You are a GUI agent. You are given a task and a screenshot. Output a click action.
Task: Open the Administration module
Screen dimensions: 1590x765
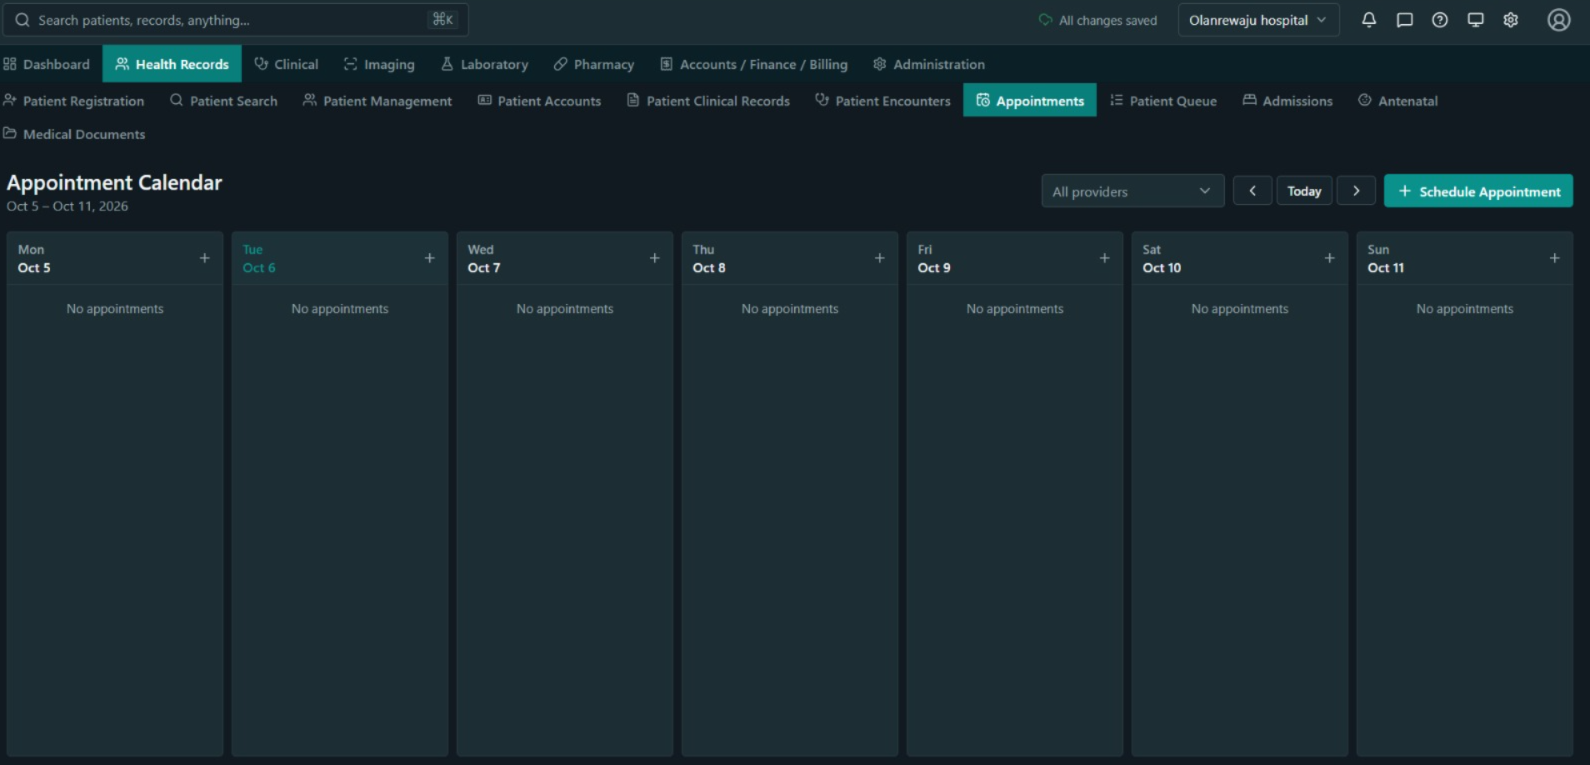pos(929,64)
